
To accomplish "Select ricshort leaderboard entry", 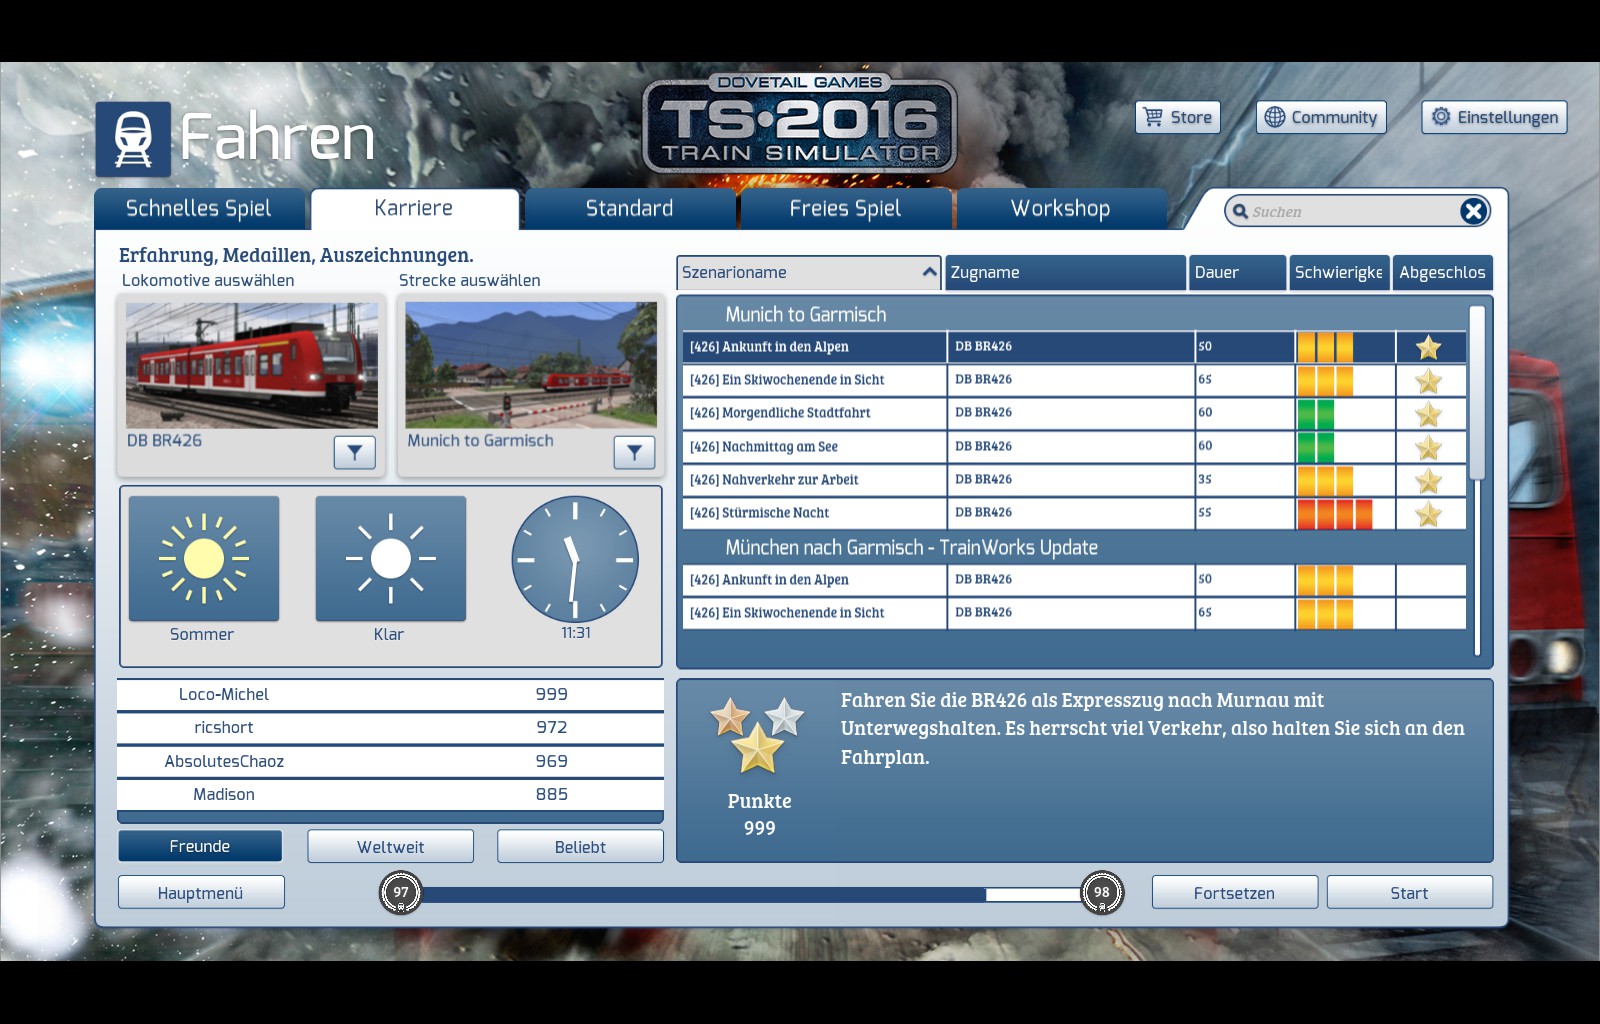I will click(x=390, y=728).
